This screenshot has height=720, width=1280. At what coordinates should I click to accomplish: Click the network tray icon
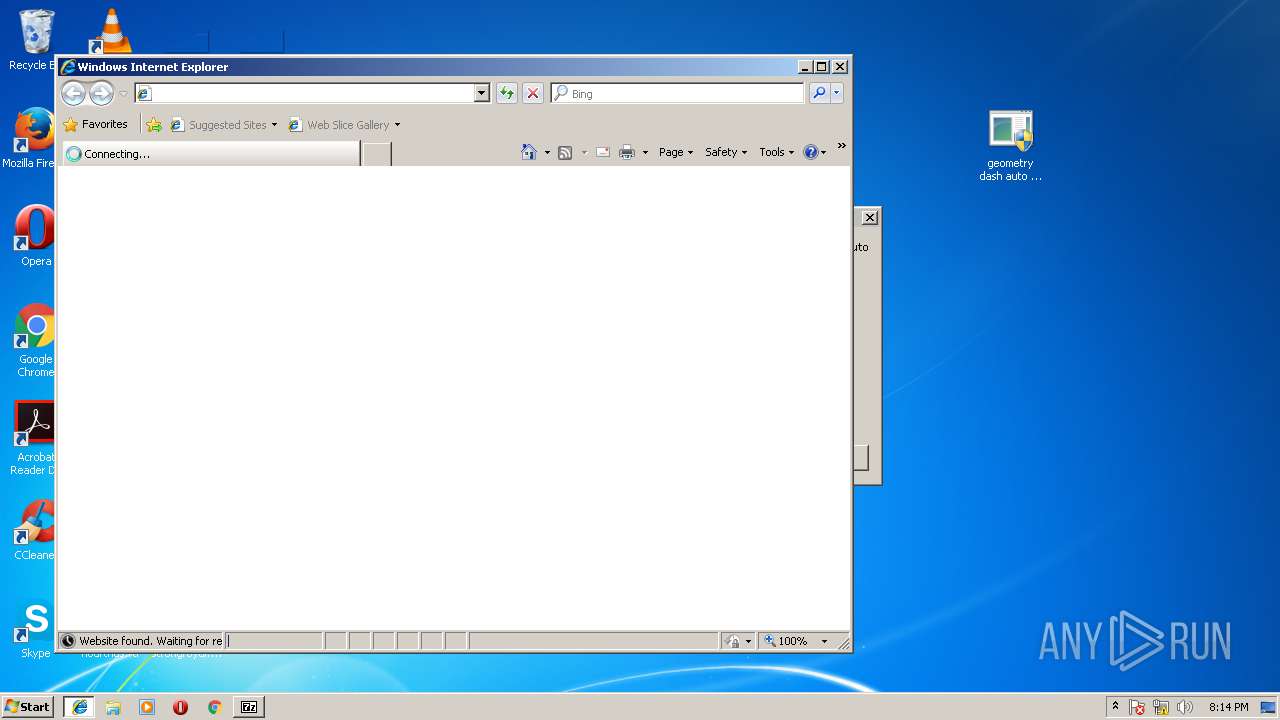1161,707
